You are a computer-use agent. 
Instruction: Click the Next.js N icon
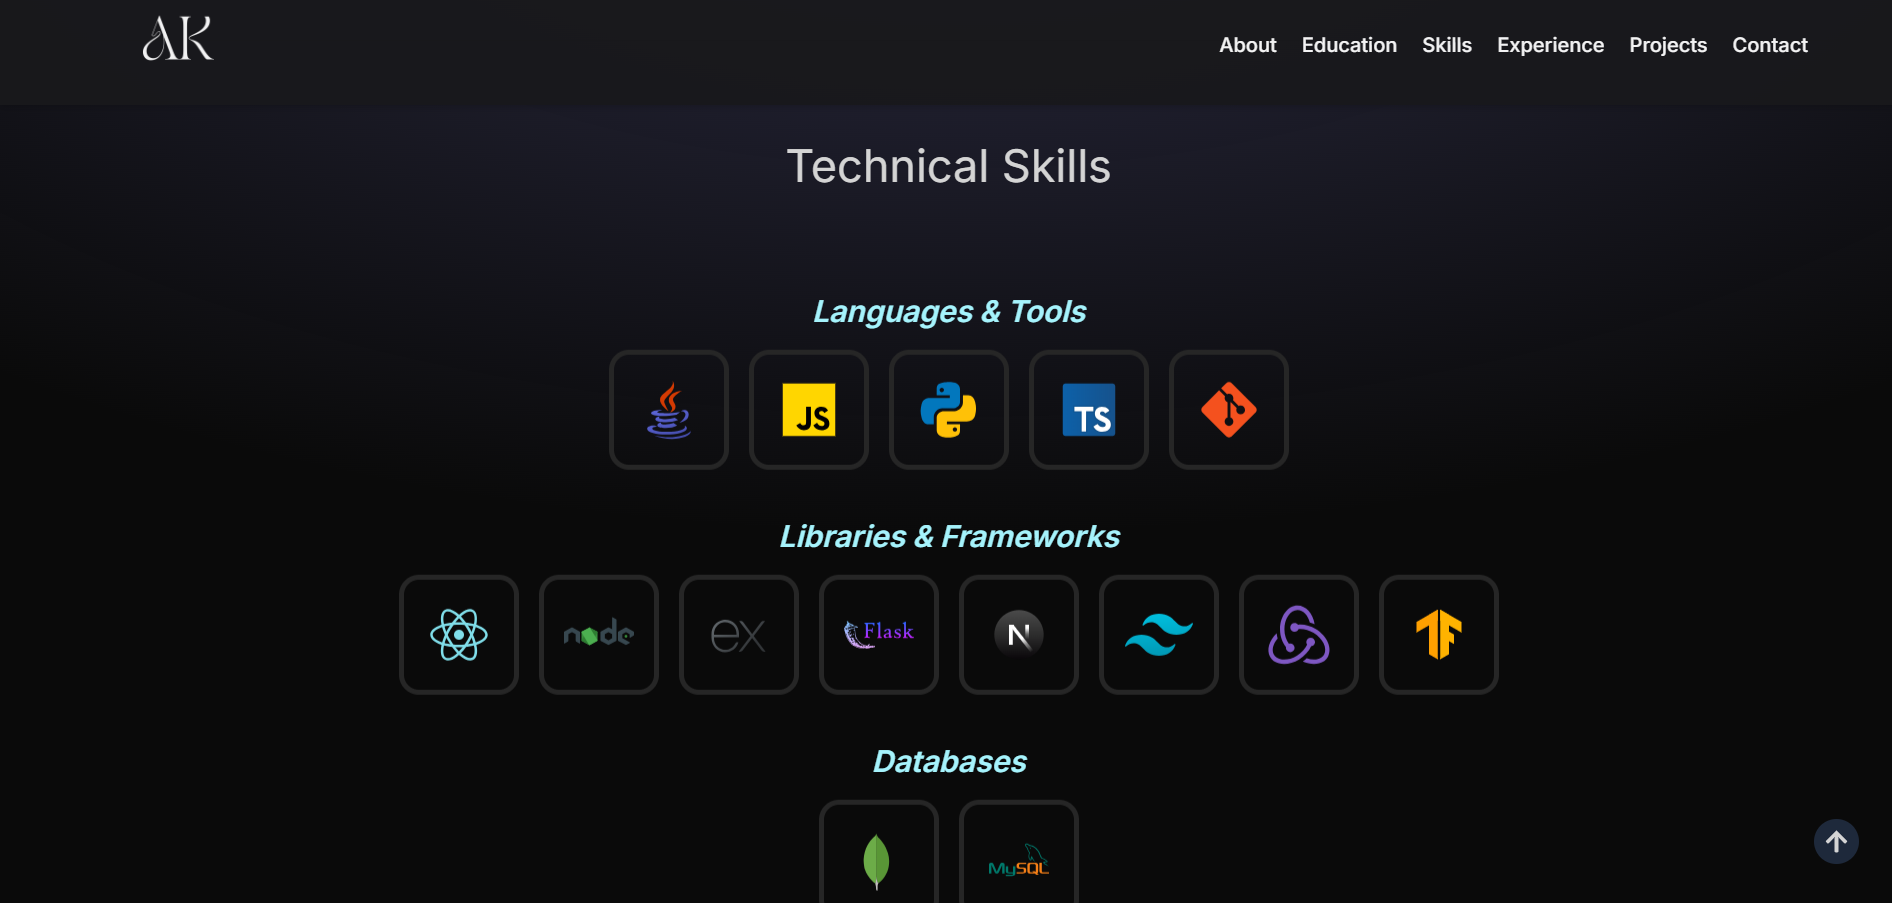1019,635
